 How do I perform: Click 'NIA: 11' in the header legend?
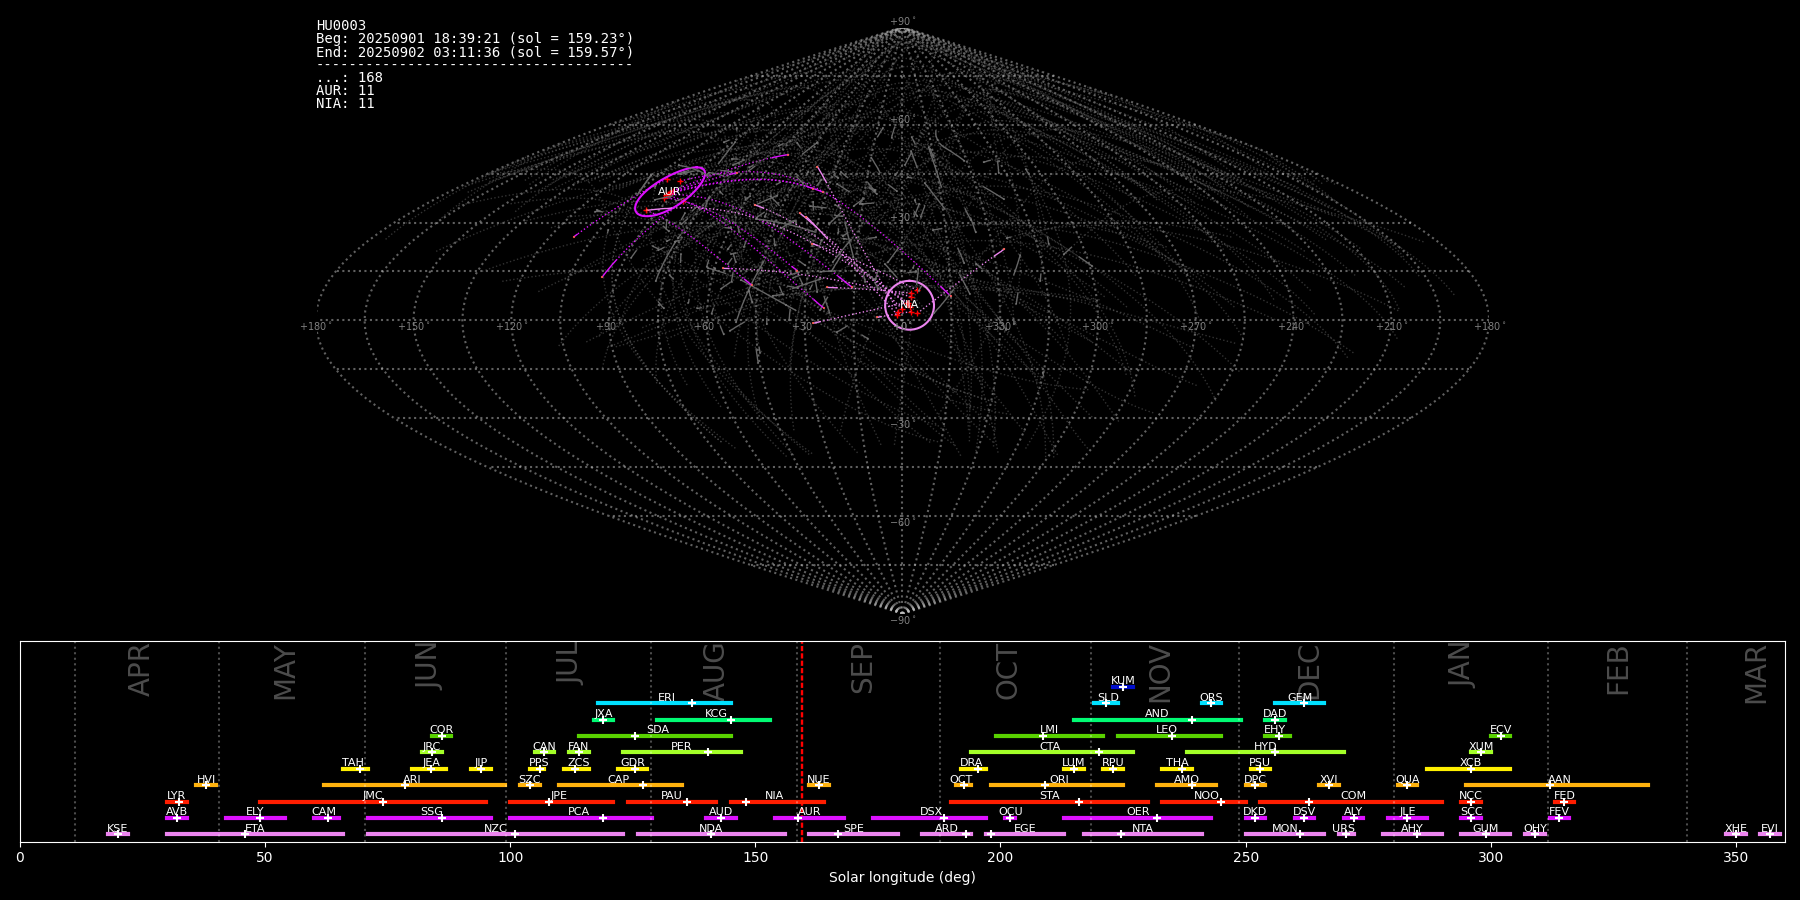pos(345,104)
